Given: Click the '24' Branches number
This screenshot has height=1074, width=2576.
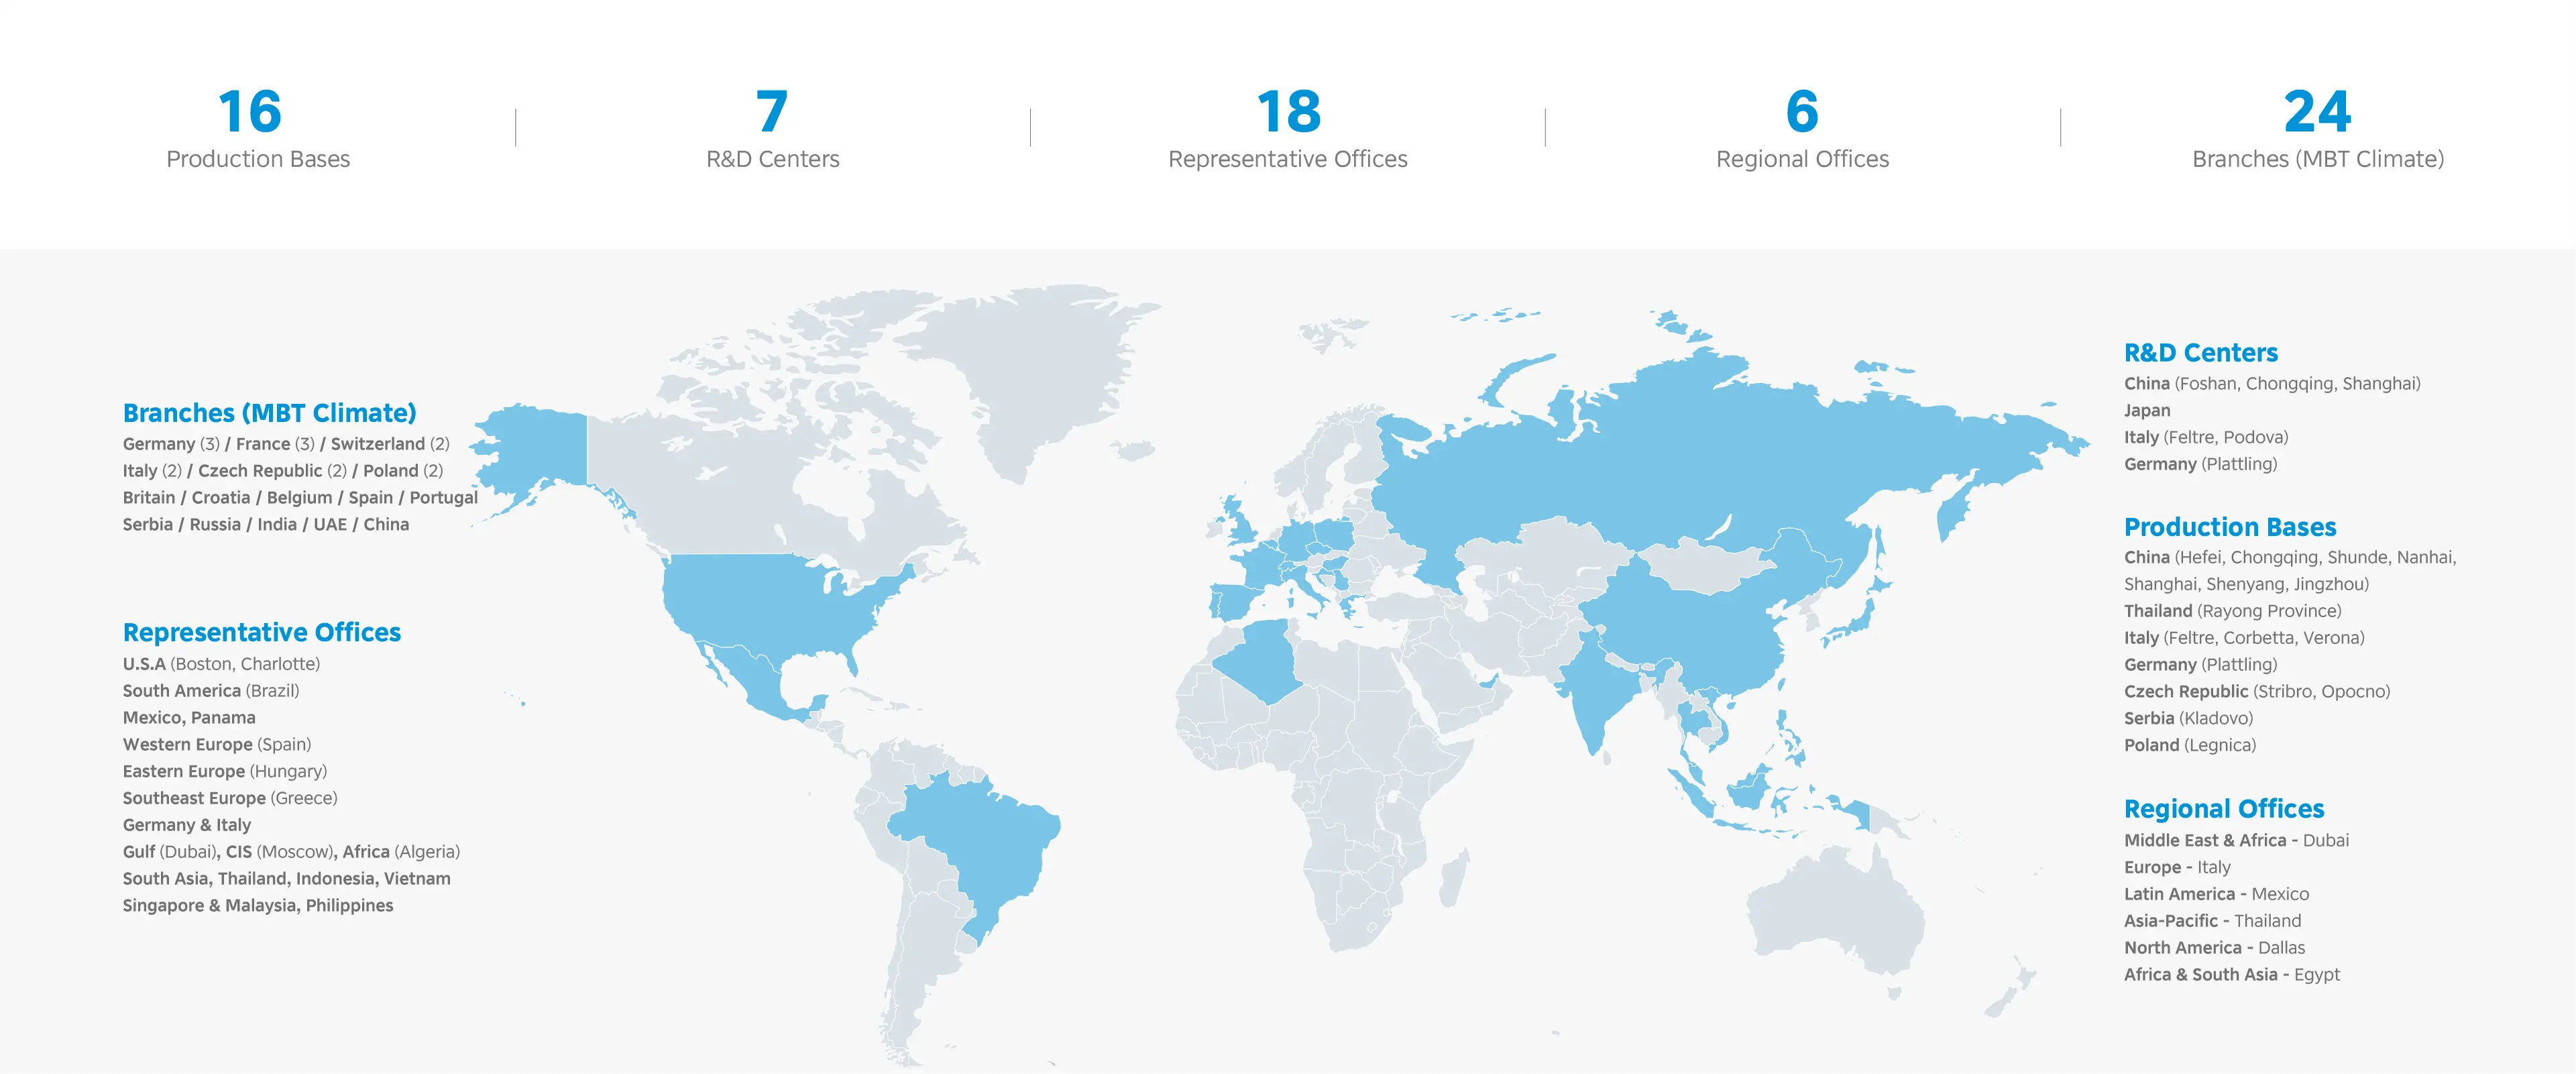Looking at the screenshot, I should click(2317, 111).
